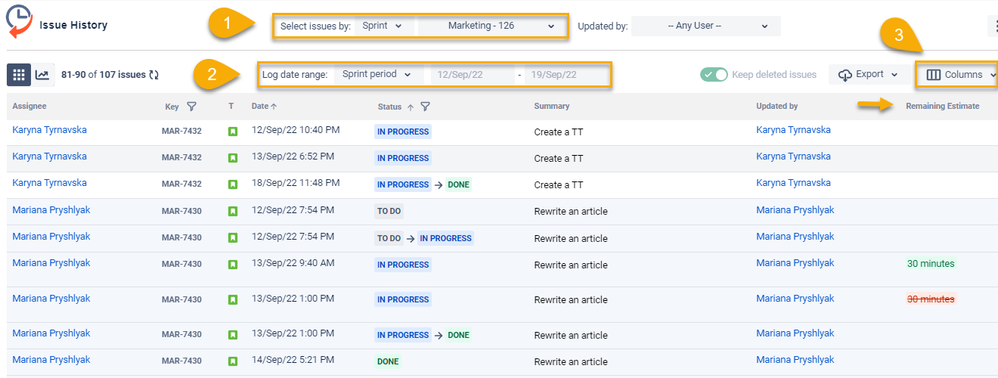Expand the Marketing - 126 sprint dropdown
The width and height of the screenshot is (998, 378).
click(x=491, y=26)
